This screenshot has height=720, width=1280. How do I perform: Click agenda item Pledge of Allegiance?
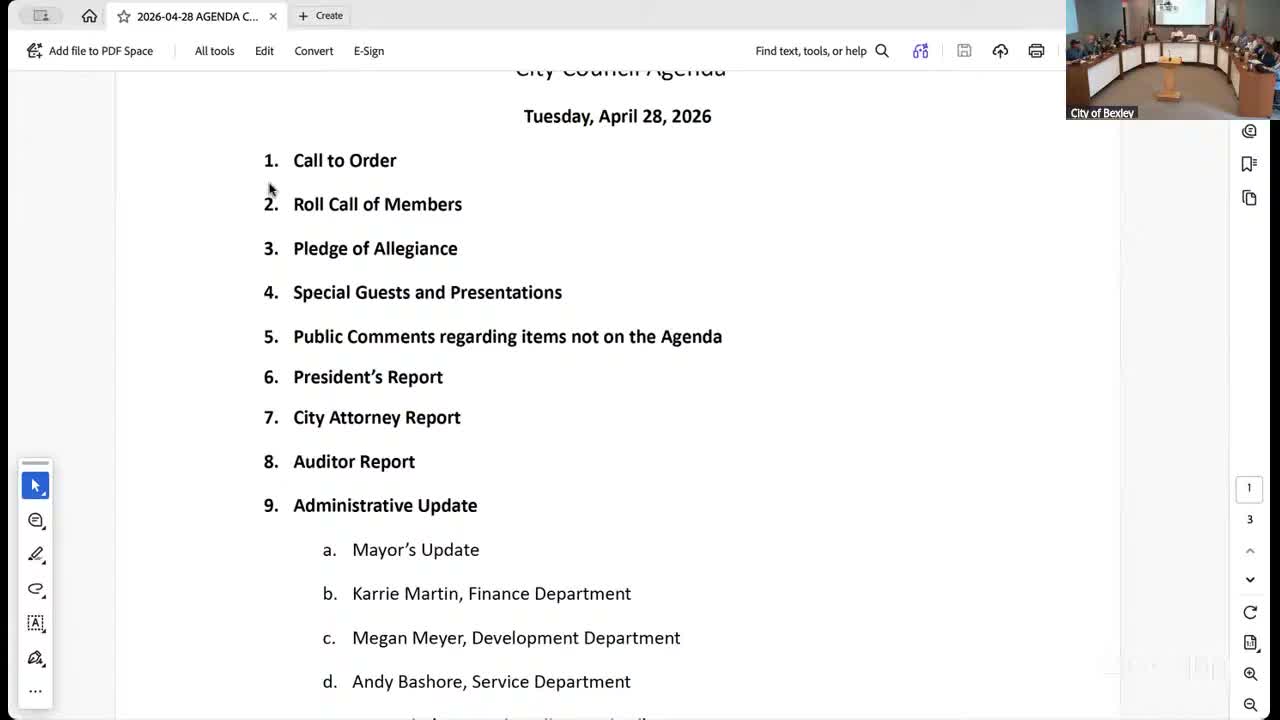375,248
